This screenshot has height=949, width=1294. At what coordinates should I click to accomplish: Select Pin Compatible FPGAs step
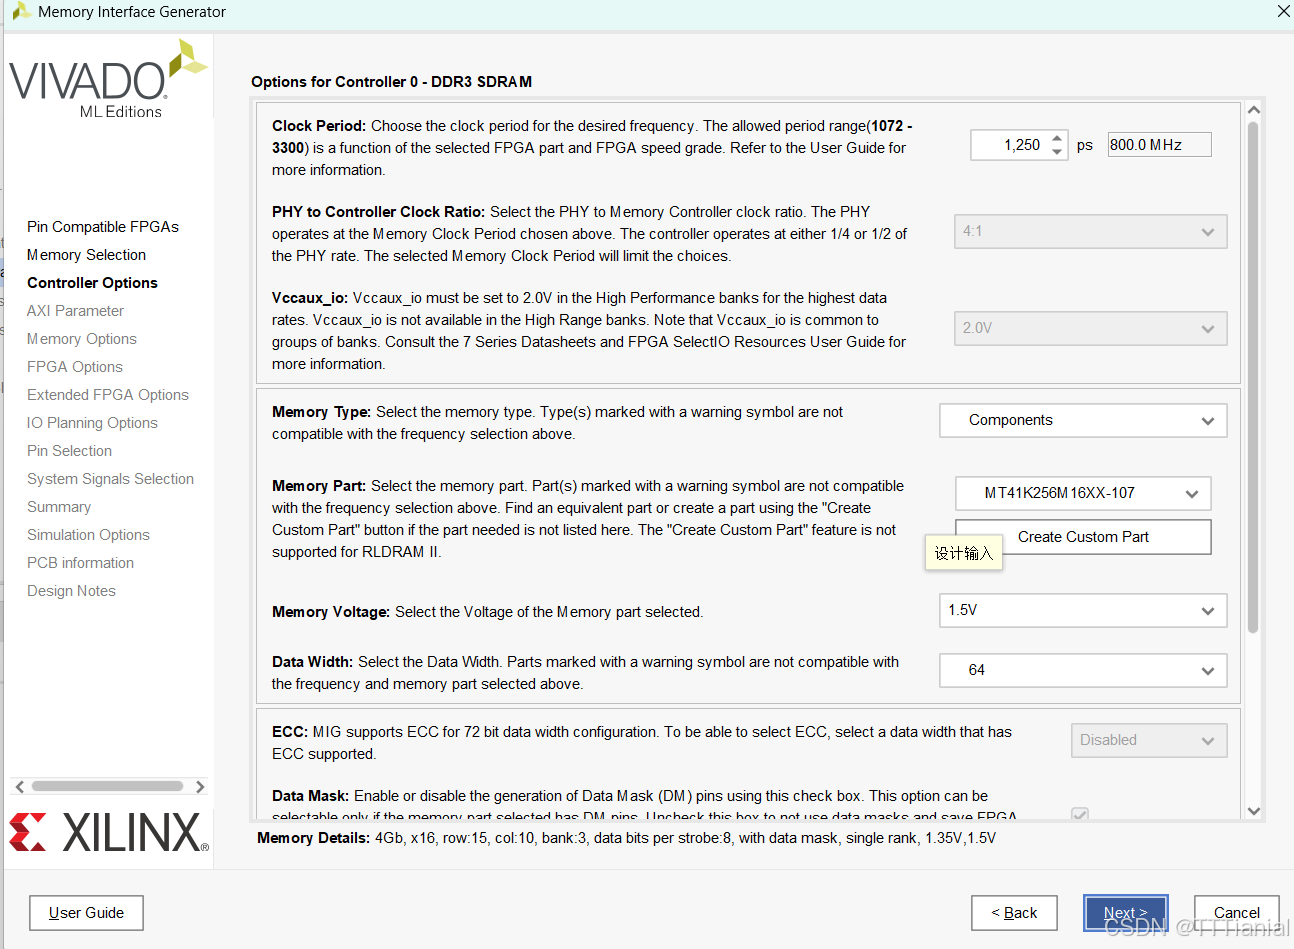[103, 227]
